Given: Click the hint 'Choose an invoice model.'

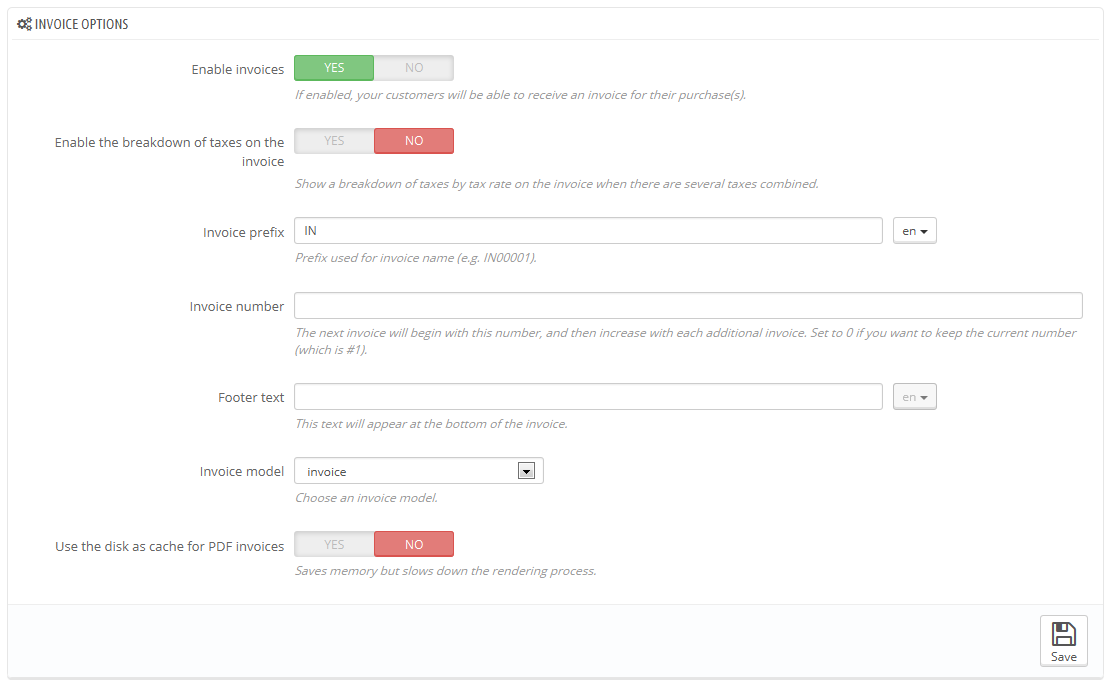Looking at the screenshot, I should click(366, 498).
